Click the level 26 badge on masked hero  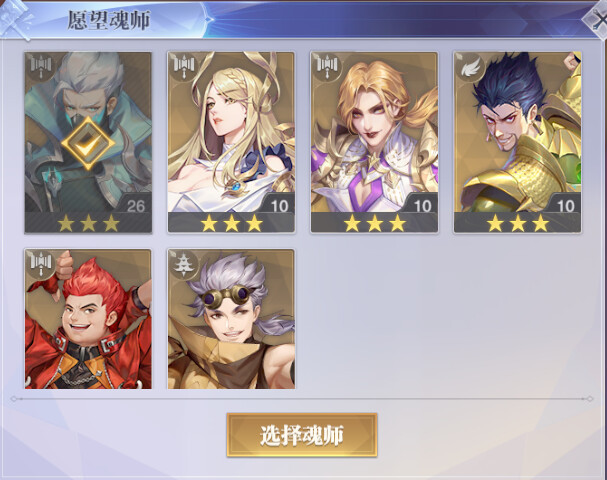coord(135,206)
